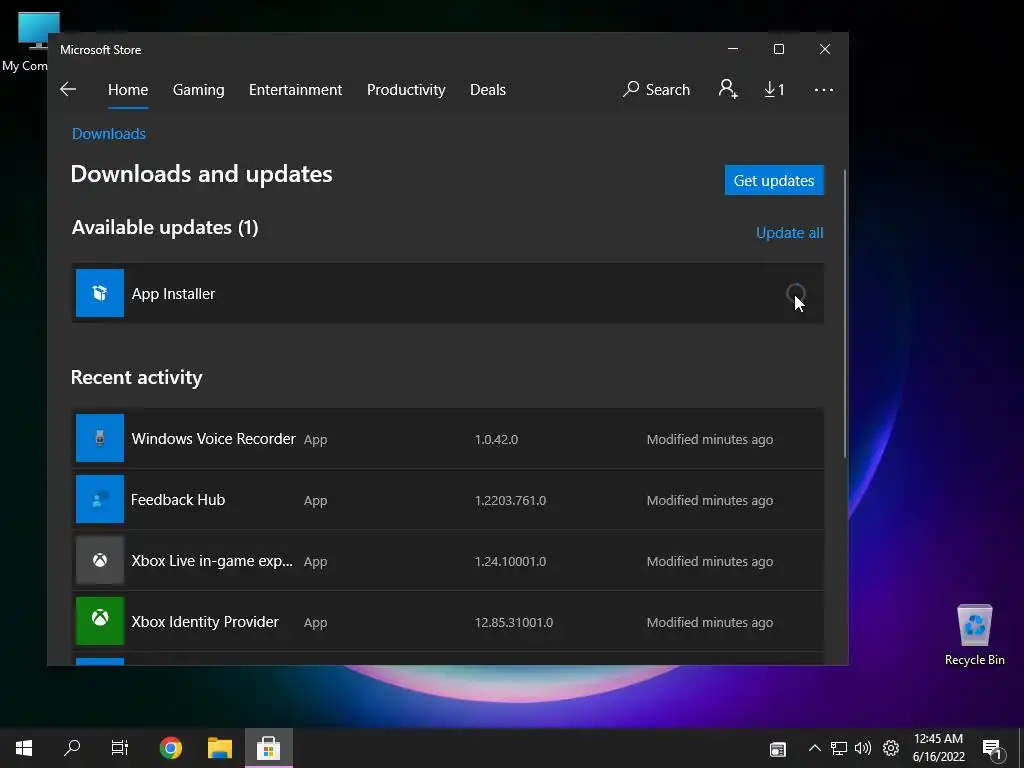
Task: Switch to the Entertainment tab
Action: (295, 89)
